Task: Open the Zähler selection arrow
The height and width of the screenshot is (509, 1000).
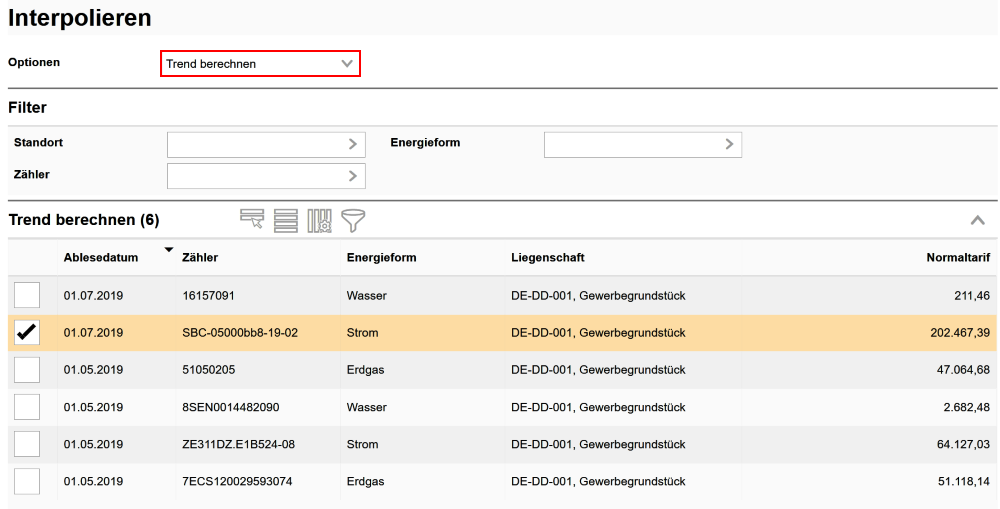Action: coord(353,176)
